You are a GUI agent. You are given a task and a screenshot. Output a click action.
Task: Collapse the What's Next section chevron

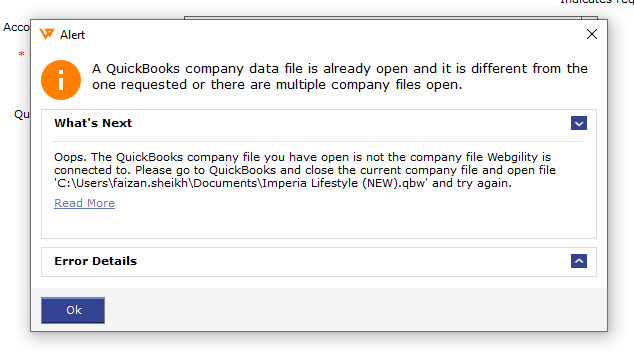click(x=579, y=123)
